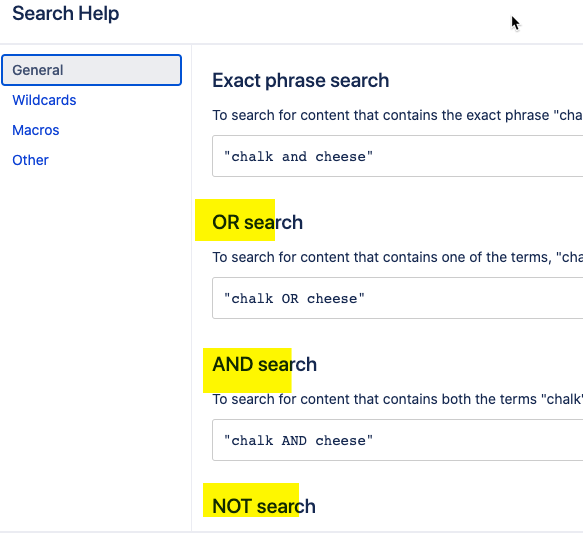Click the OR search heading
Image resolution: width=583 pixels, height=559 pixels.
pyautogui.click(x=257, y=222)
